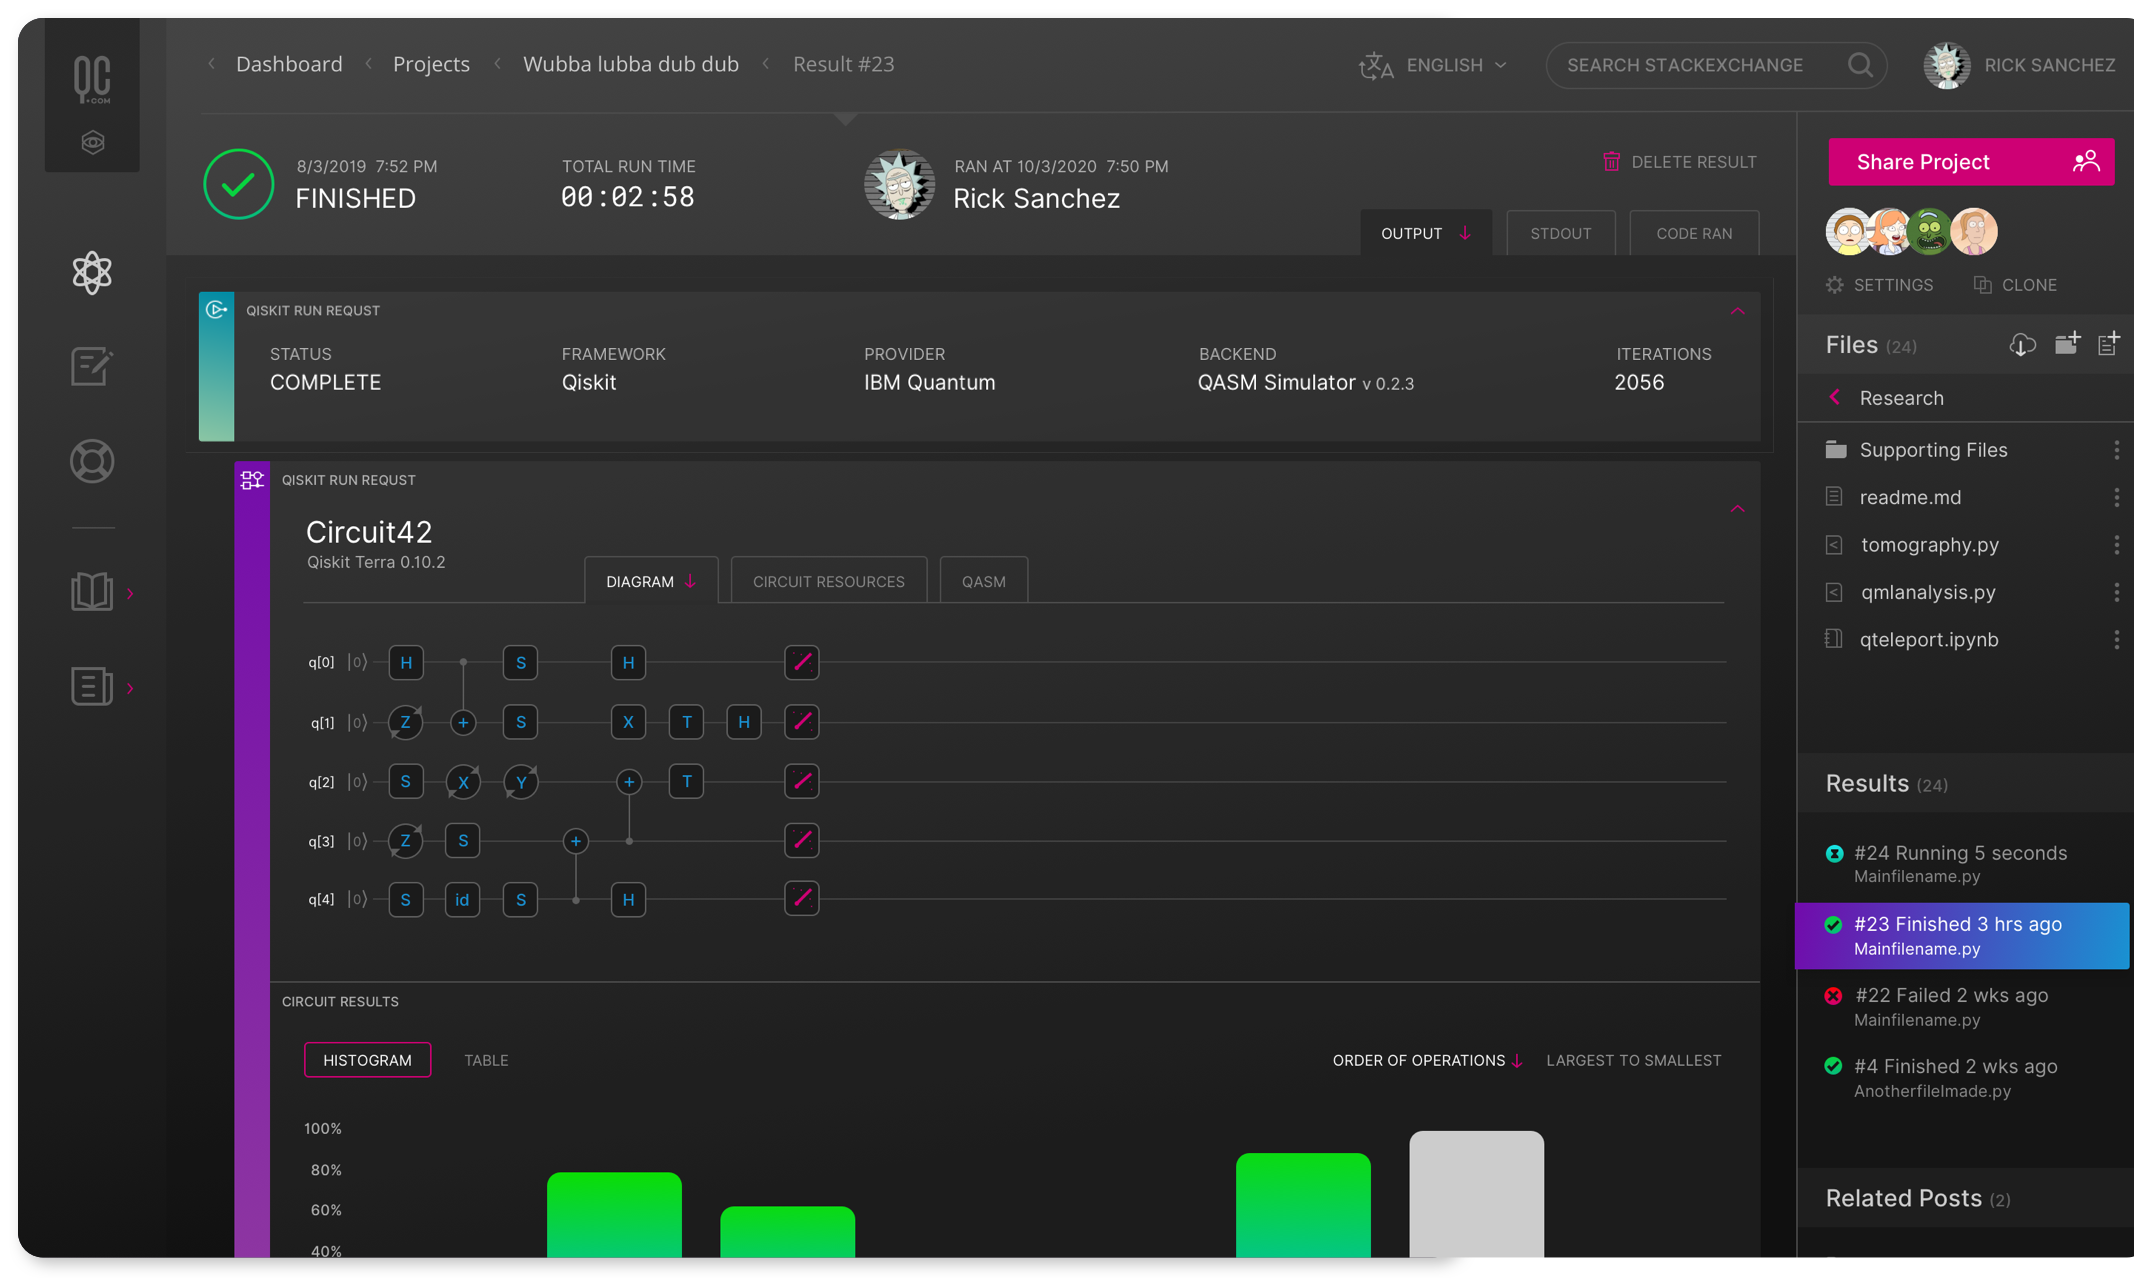Click measurement gate on q[0] line

coord(802,662)
